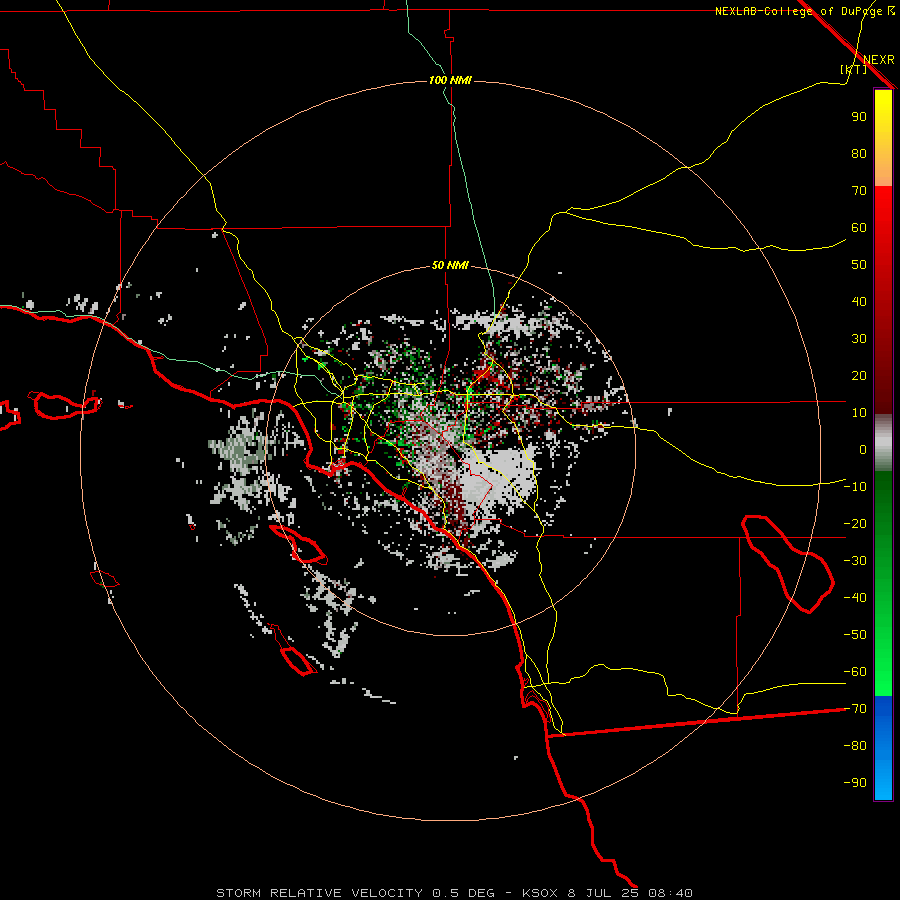Viewport: 900px width, 900px height.
Task: Select the 90 value on the velocity scale
Action: point(859,117)
